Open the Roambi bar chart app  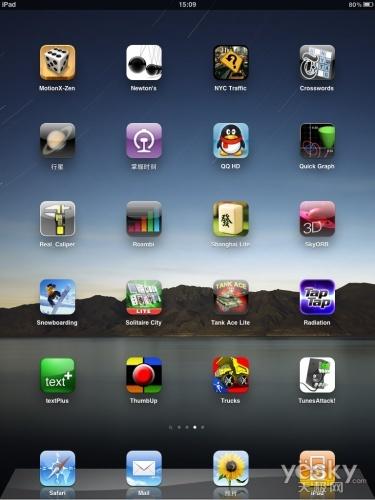[x=144, y=219]
